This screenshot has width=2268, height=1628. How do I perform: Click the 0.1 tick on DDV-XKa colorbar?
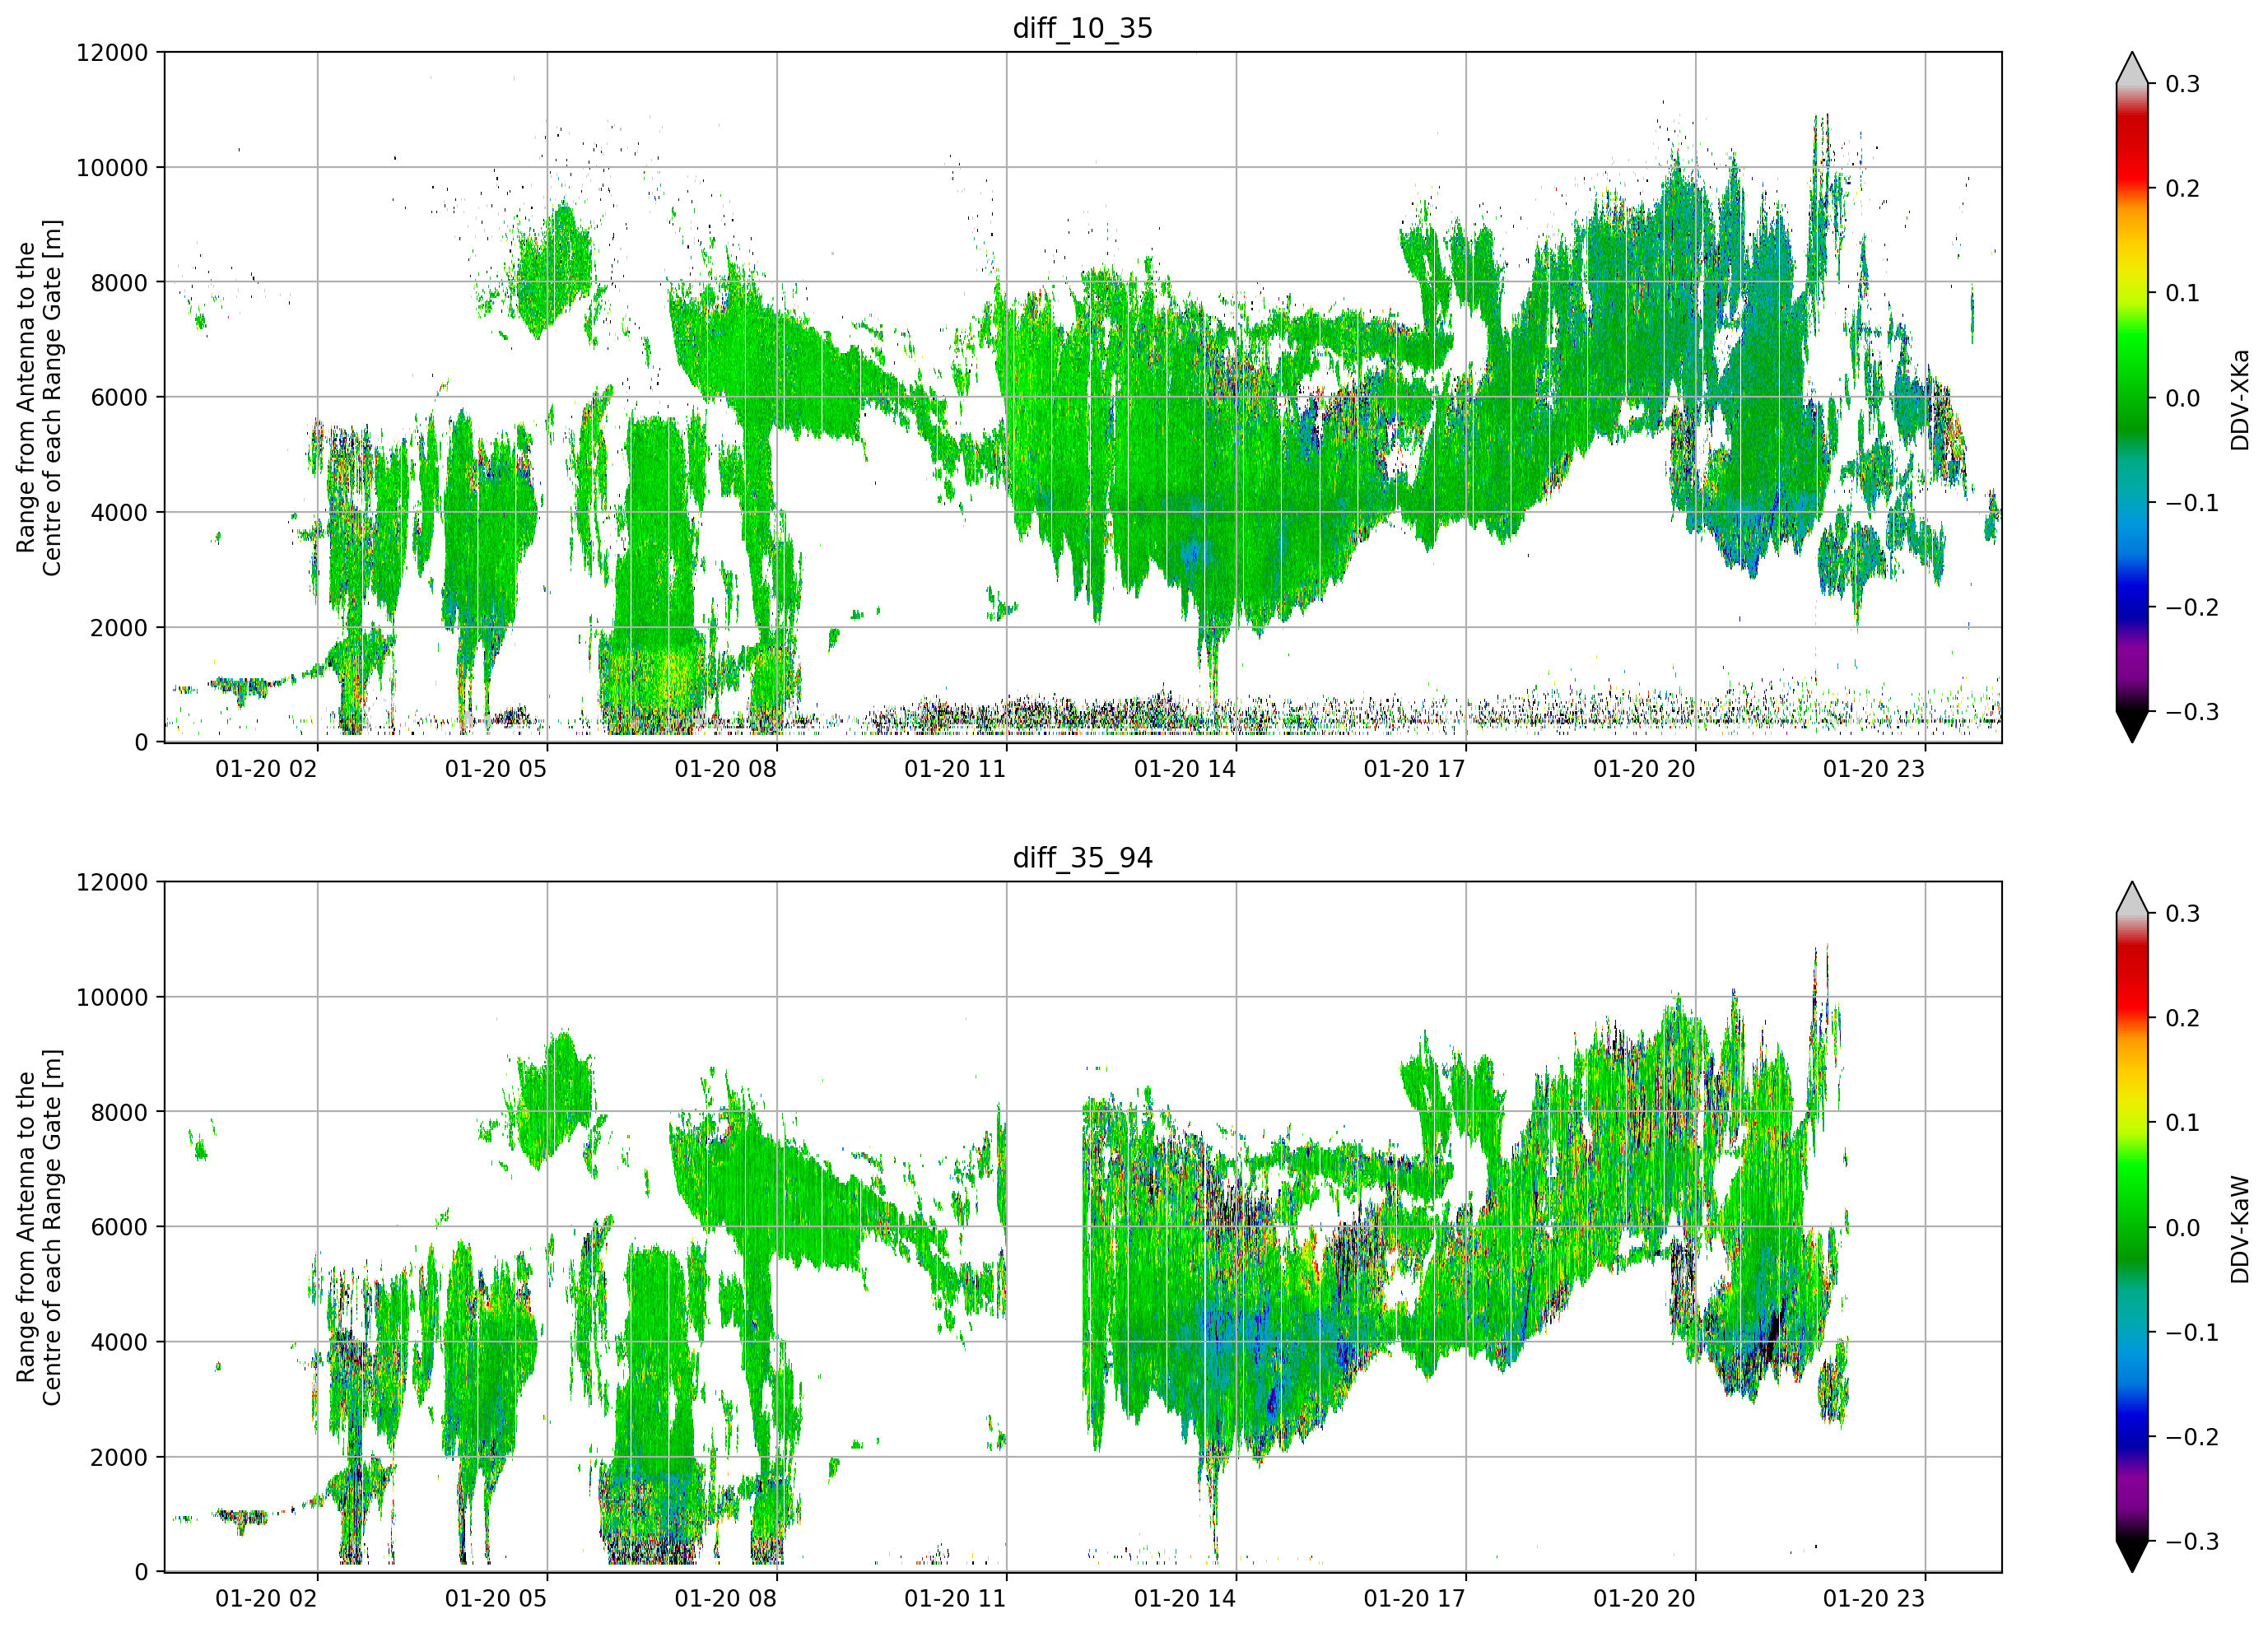coord(2183,293)
